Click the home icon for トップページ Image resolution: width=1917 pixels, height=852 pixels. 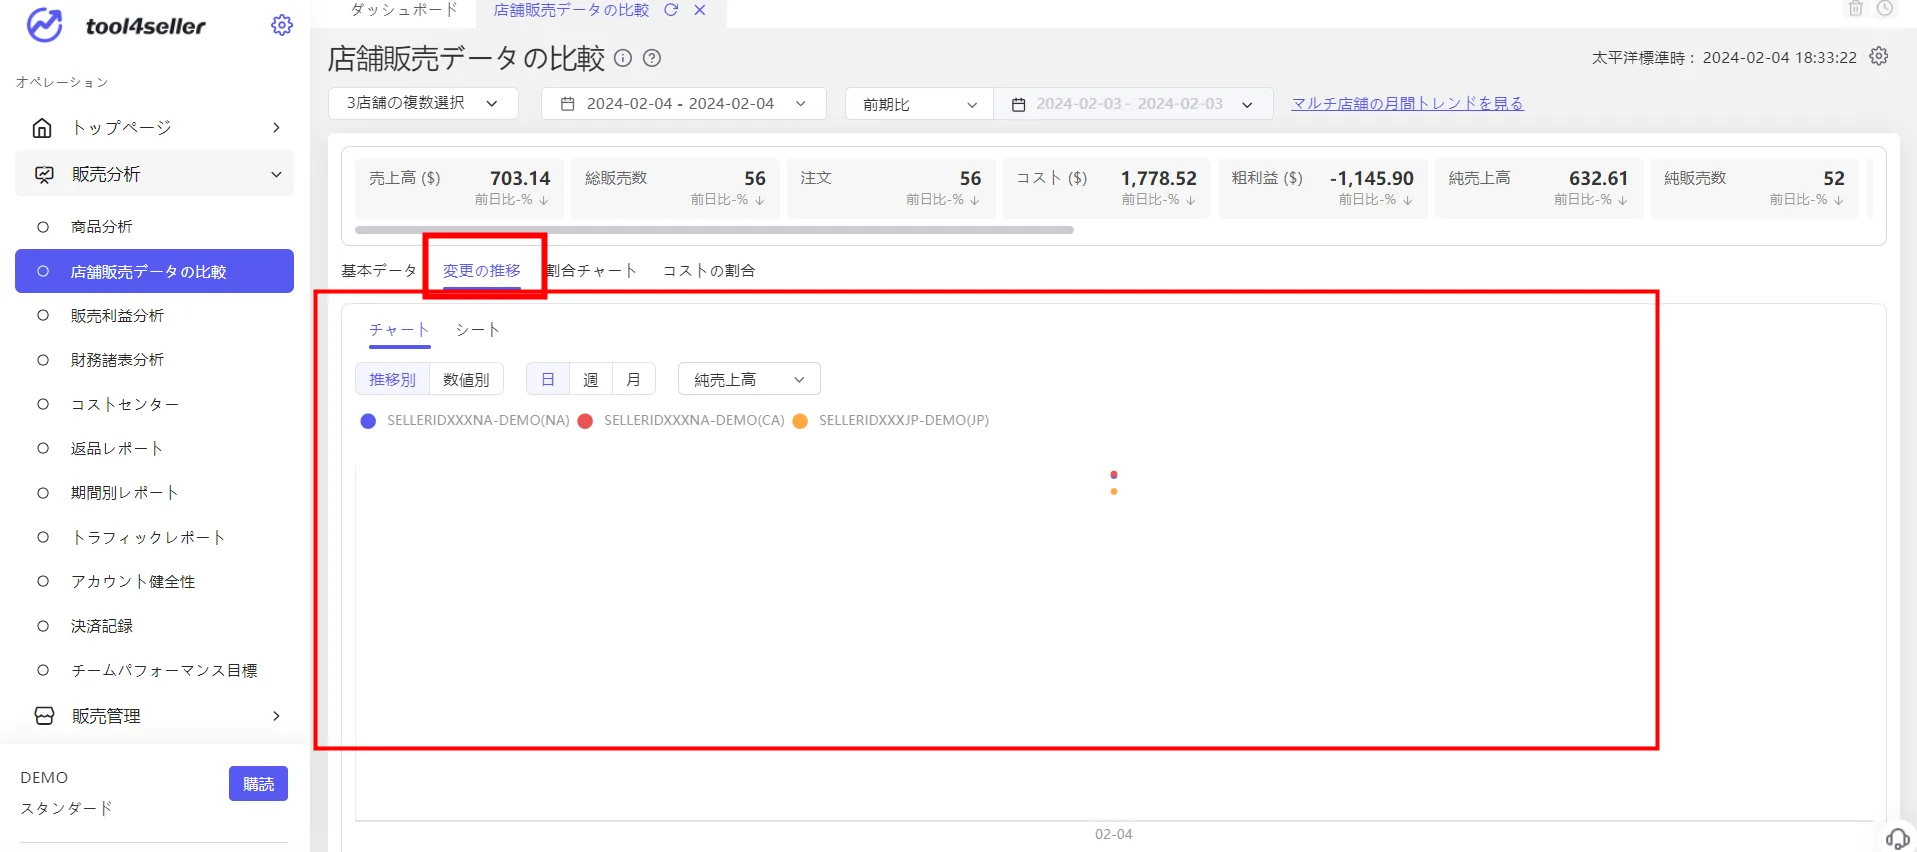tap(42, 128)
